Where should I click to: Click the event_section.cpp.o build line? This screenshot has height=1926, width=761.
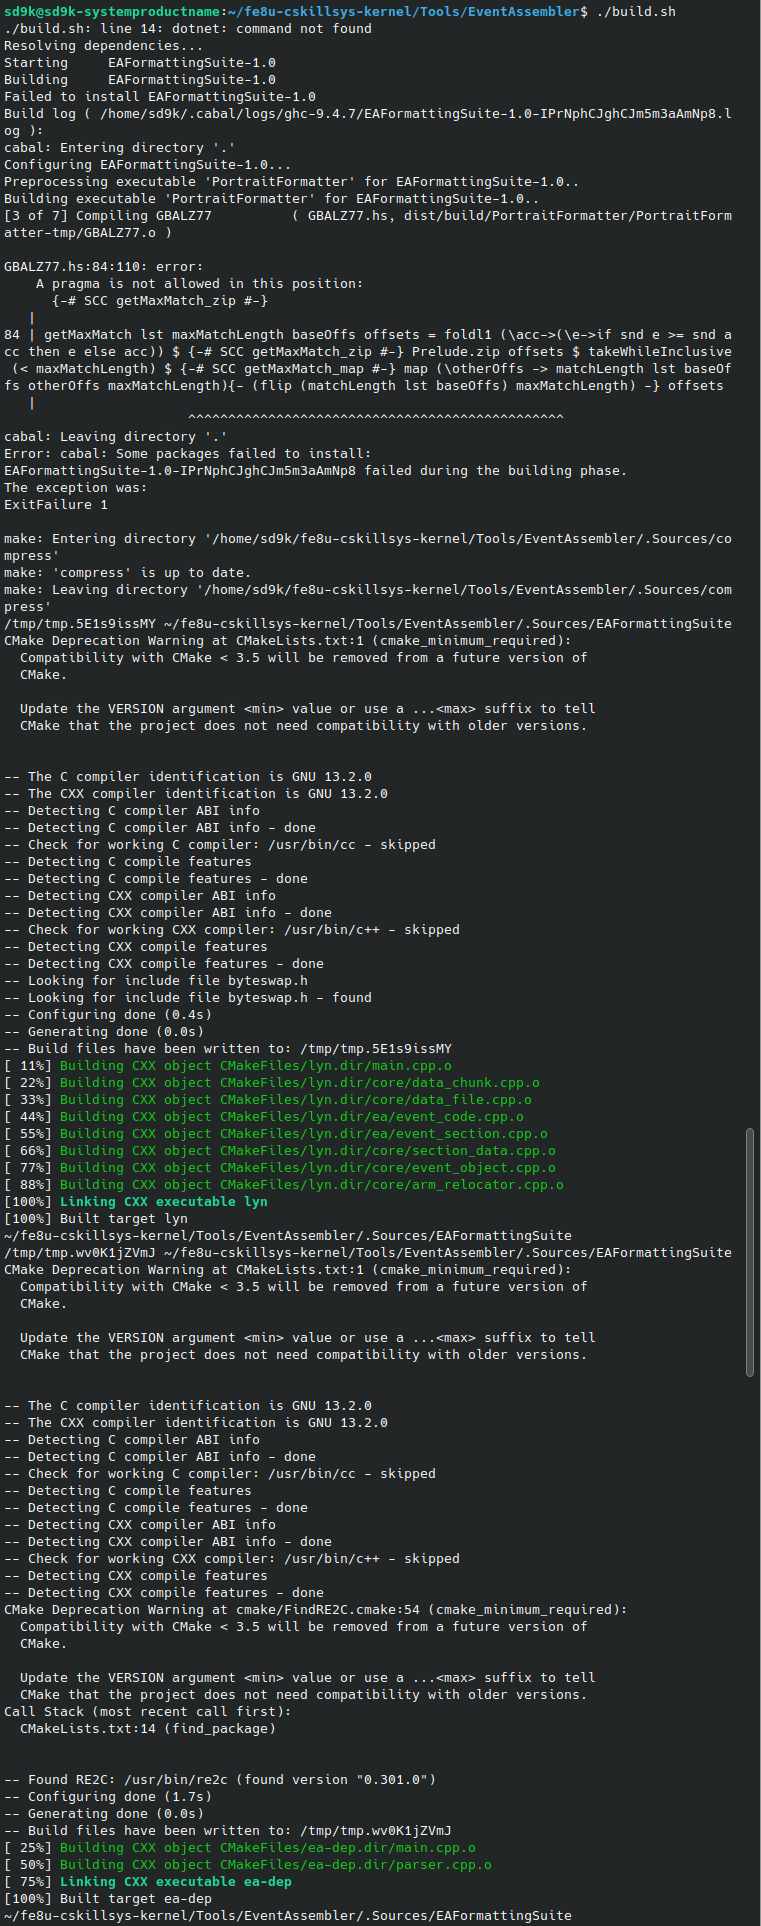(x=303, y=1134)
